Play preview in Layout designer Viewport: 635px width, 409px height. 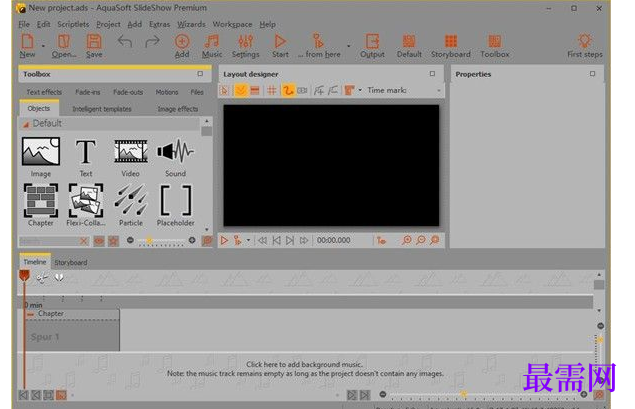pos(224,241)
